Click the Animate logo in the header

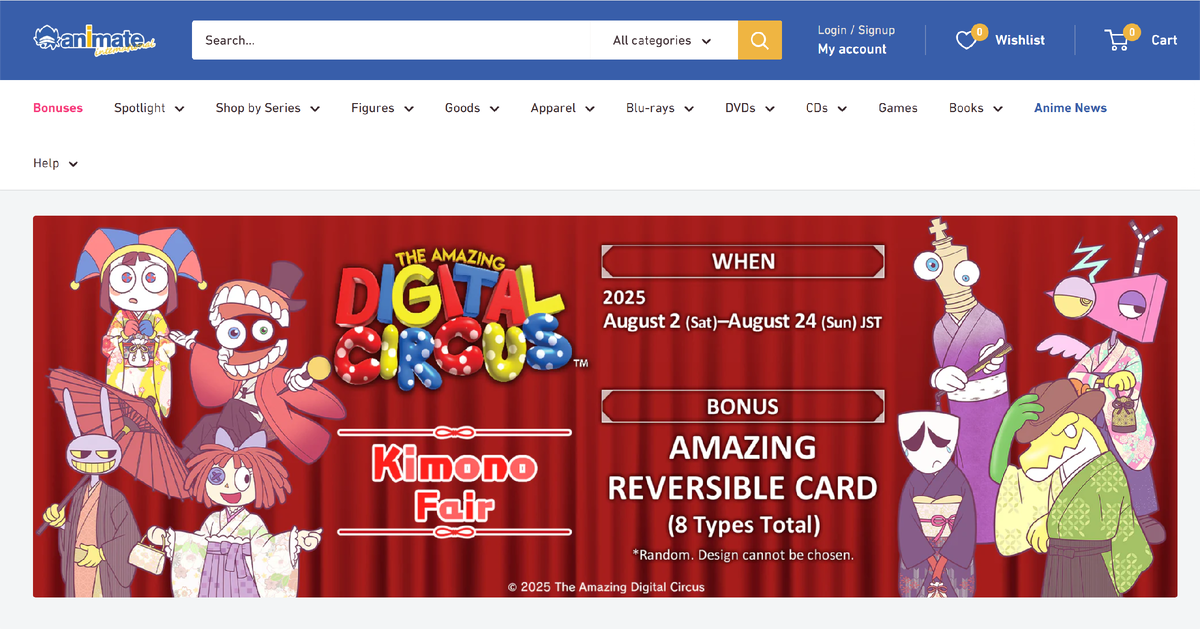pyautogui.click(x=96, y=40)
